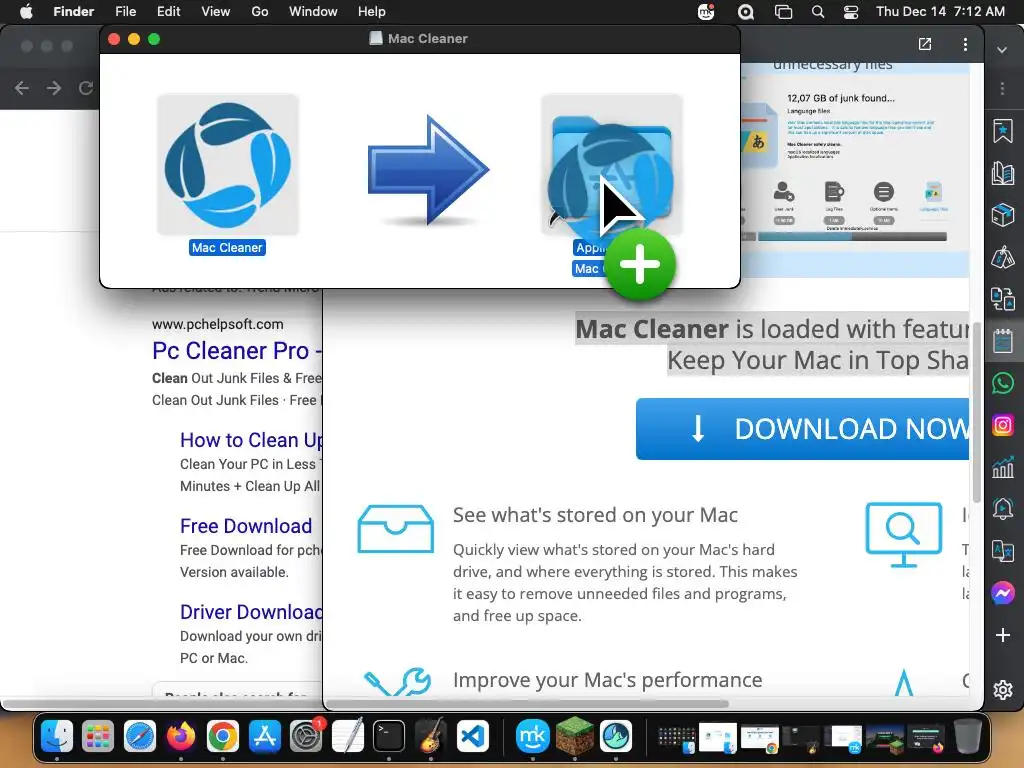The image size is (1024, 768).
Task: Open Control Center in the menu bar
Action: [x=851, y=12]
